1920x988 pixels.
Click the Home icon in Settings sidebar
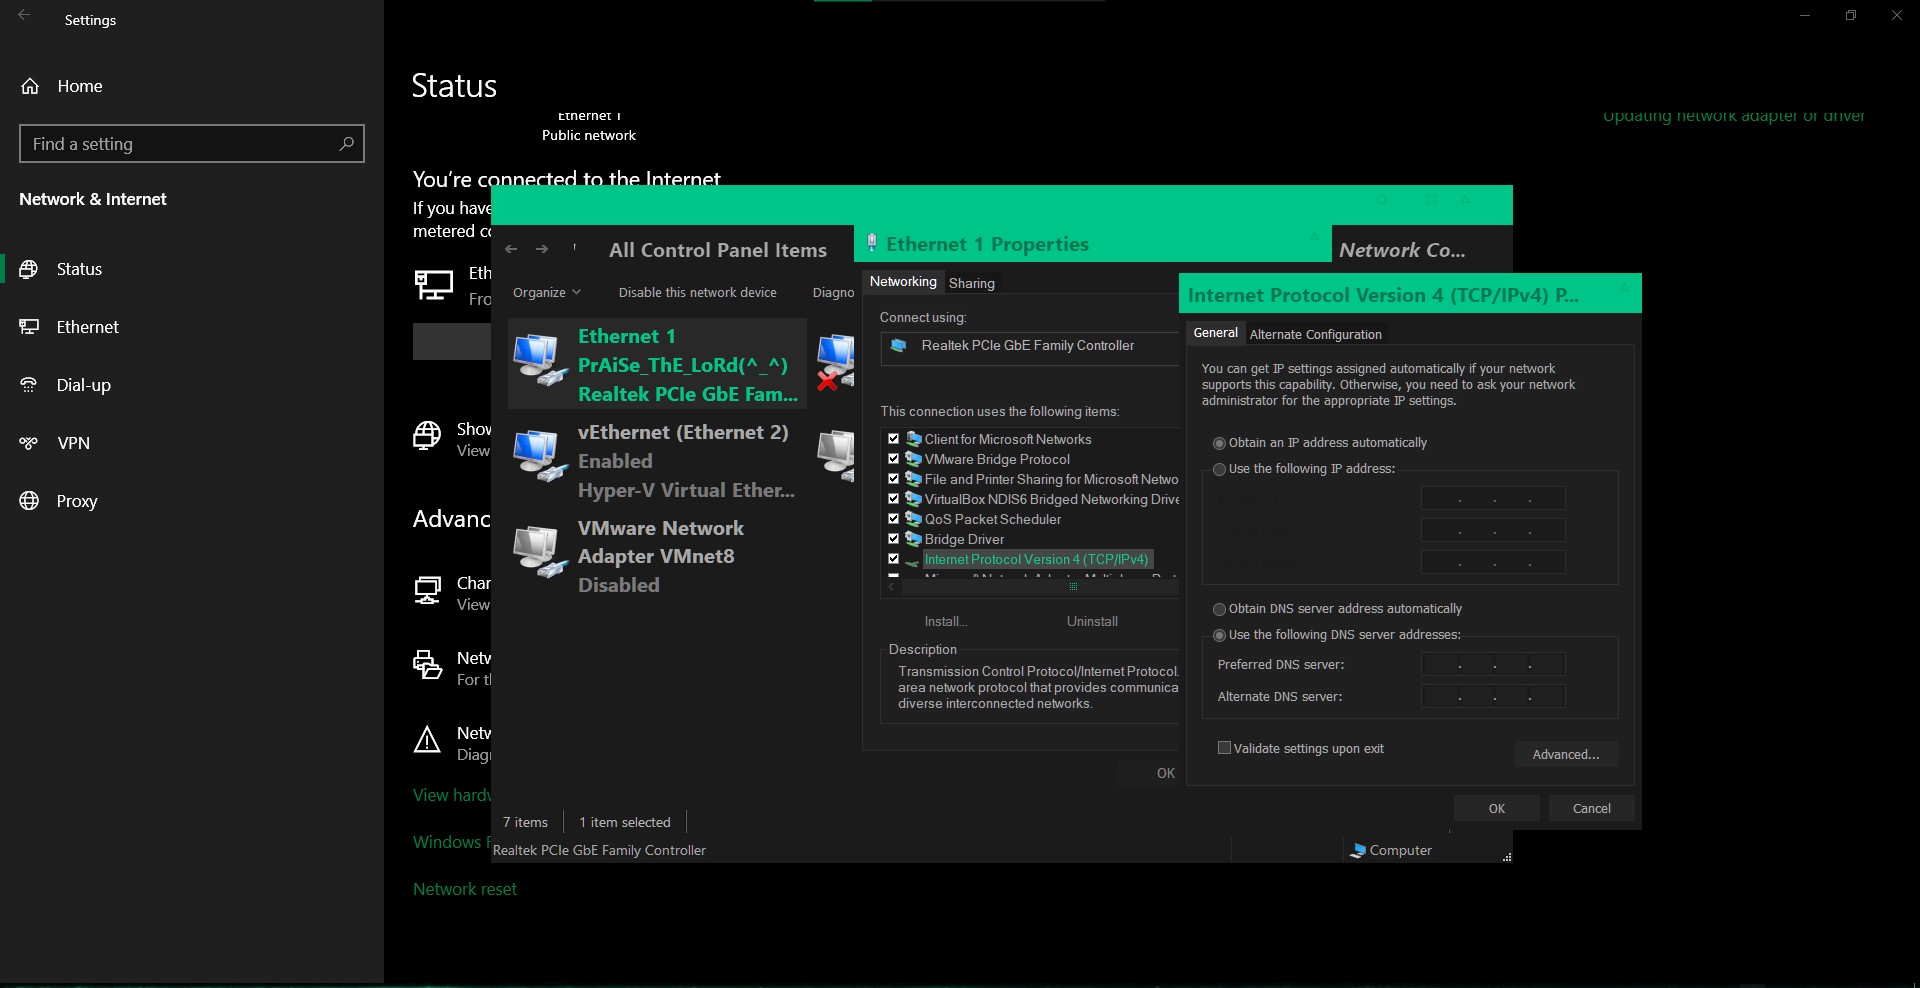30,86
